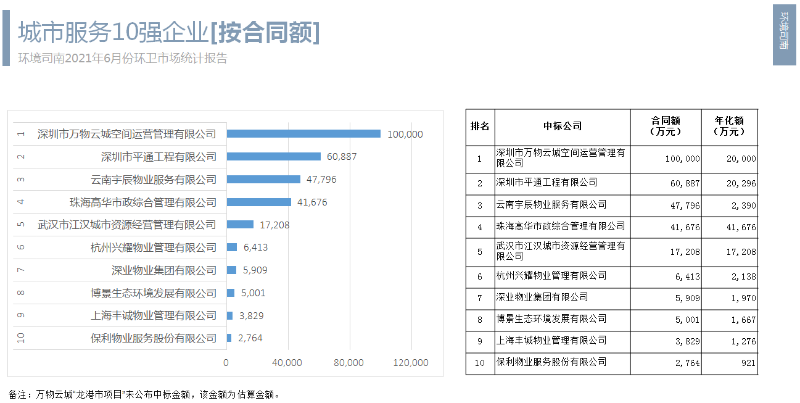Click chart label 上海丰诚物业管理有限公司

(x=153, y=316)
